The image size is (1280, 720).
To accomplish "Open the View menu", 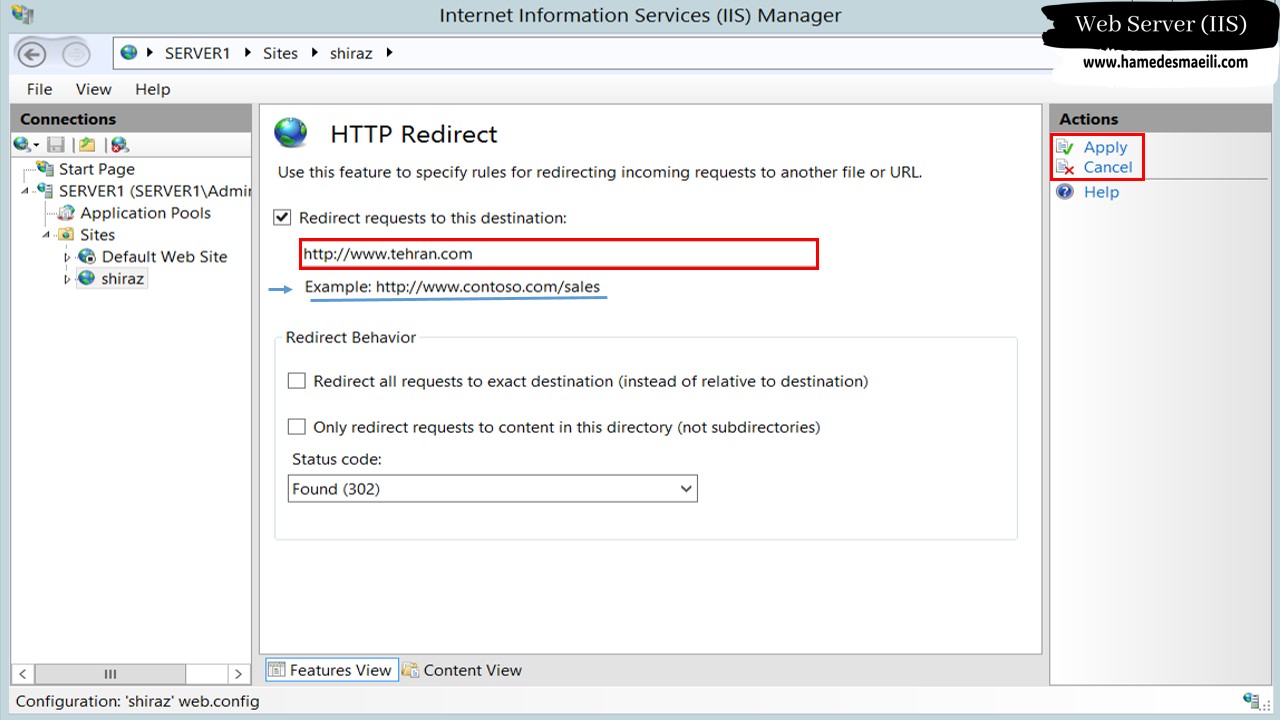I will [x=94, y=89].
